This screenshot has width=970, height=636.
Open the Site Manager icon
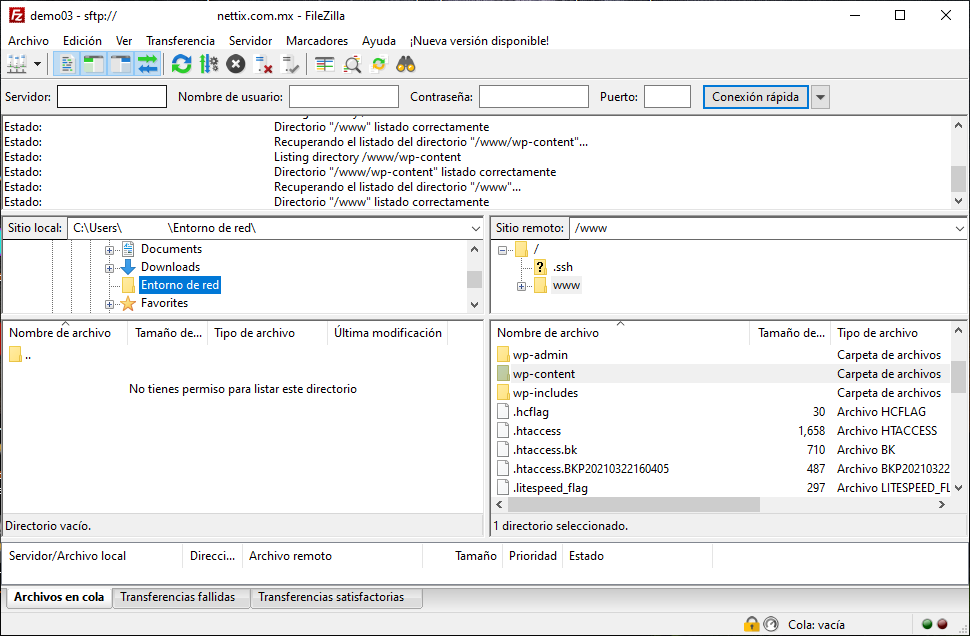point(17,64)
